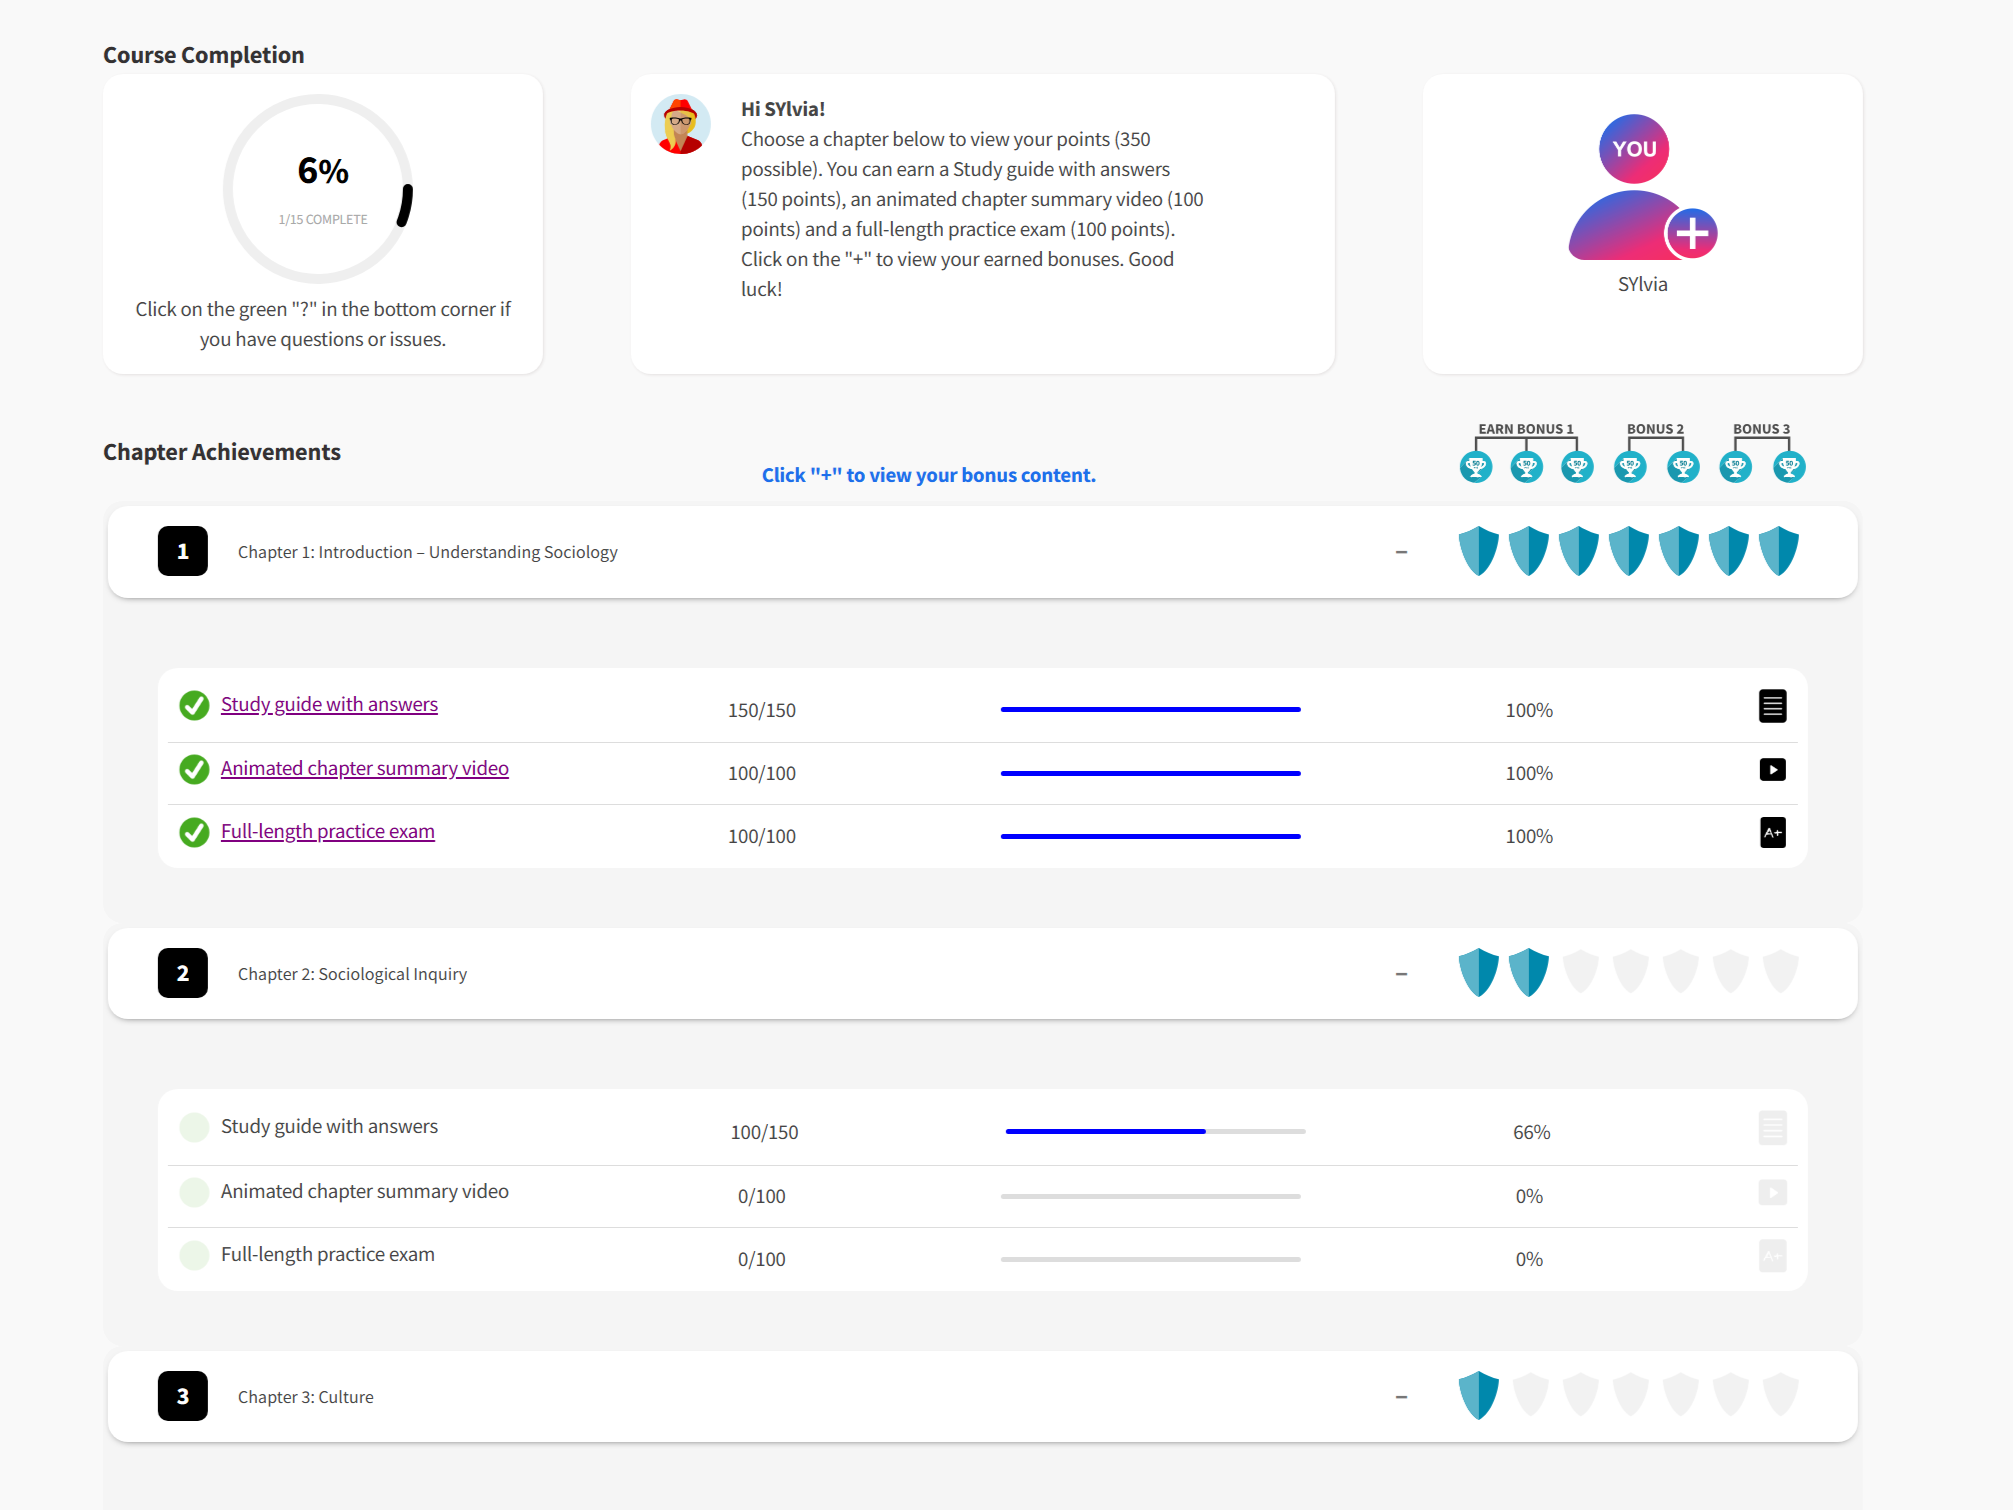2013x1510 pixels.
Task: Click first shield in Chapter 1 row
Action: point(1479,551)
